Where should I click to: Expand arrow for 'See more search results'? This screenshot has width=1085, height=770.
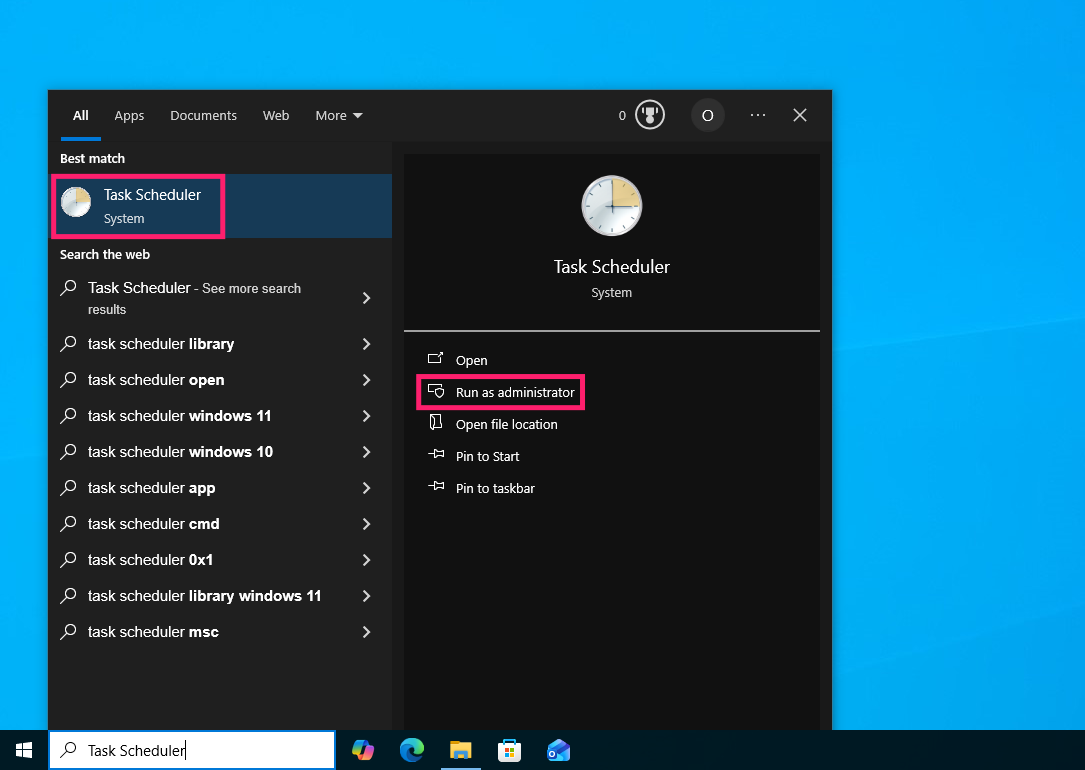(x=367, y=298)
